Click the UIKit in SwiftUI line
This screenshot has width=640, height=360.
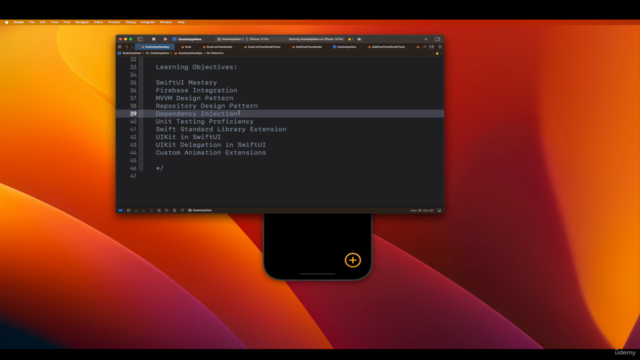tap(188, 137)
